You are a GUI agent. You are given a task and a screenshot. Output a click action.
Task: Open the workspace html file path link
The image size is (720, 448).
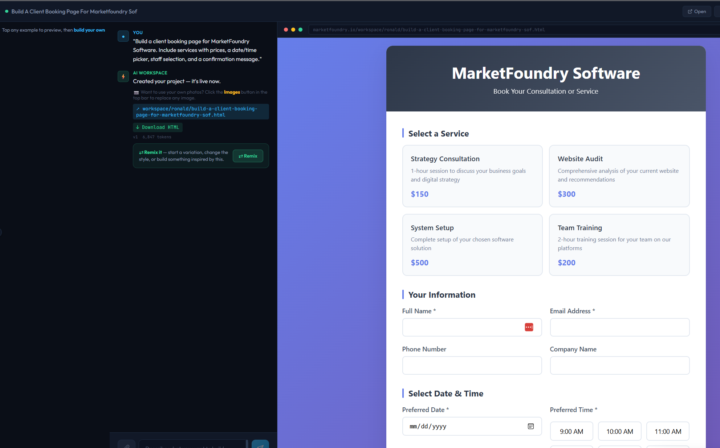tap(201, 112)
